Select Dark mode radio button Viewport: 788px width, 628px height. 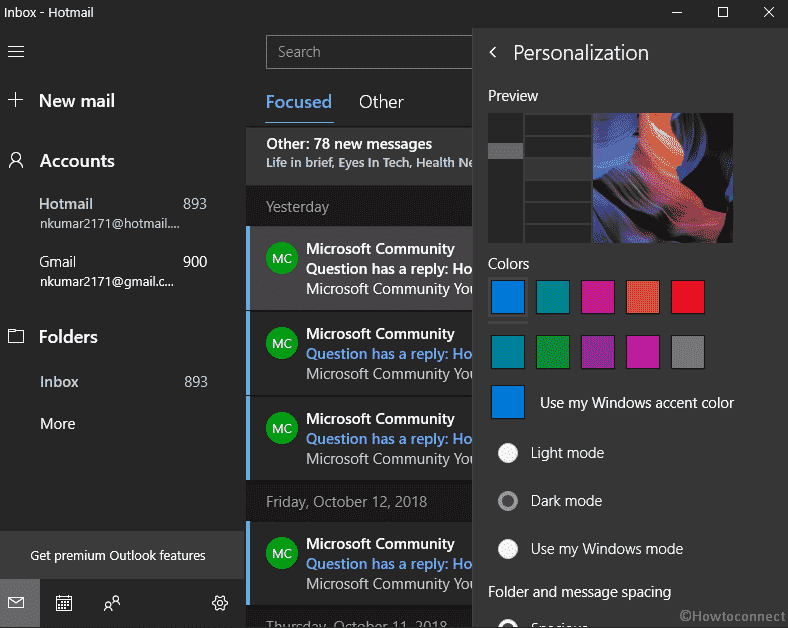[x=508, y=501]
